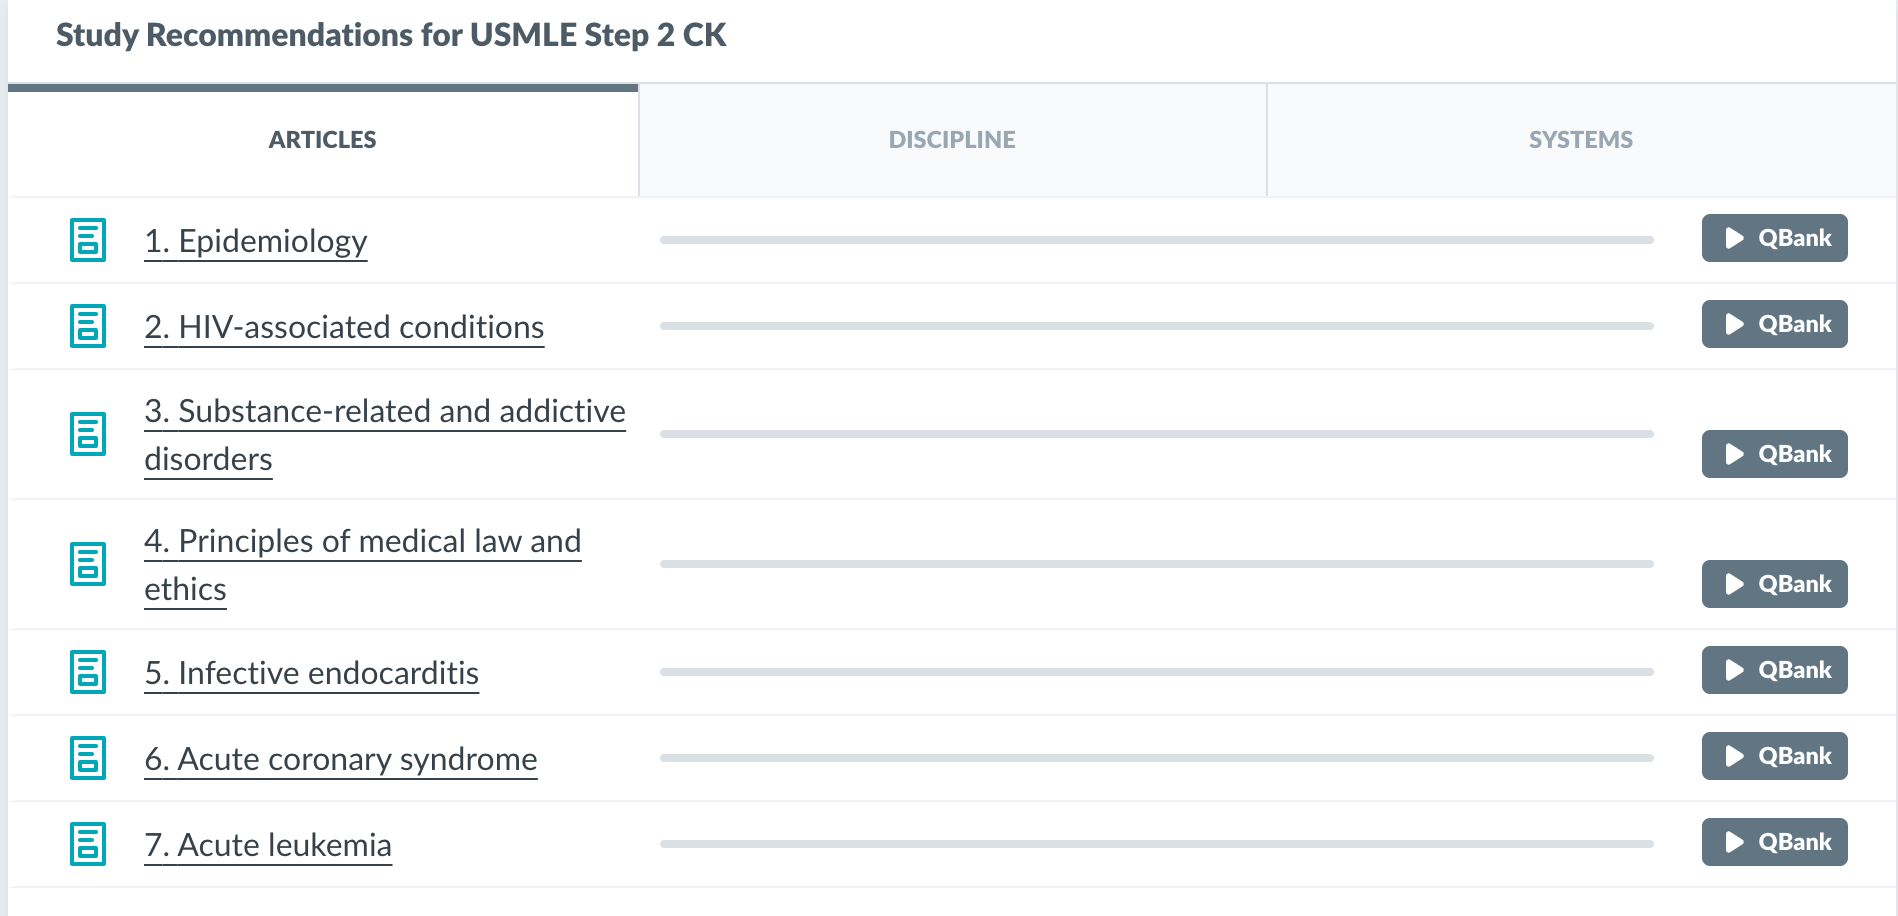Launch QBank for HIV-associated conditions
The width and height of the screenshot is (1898, 916).
[x=1774, y=324]
